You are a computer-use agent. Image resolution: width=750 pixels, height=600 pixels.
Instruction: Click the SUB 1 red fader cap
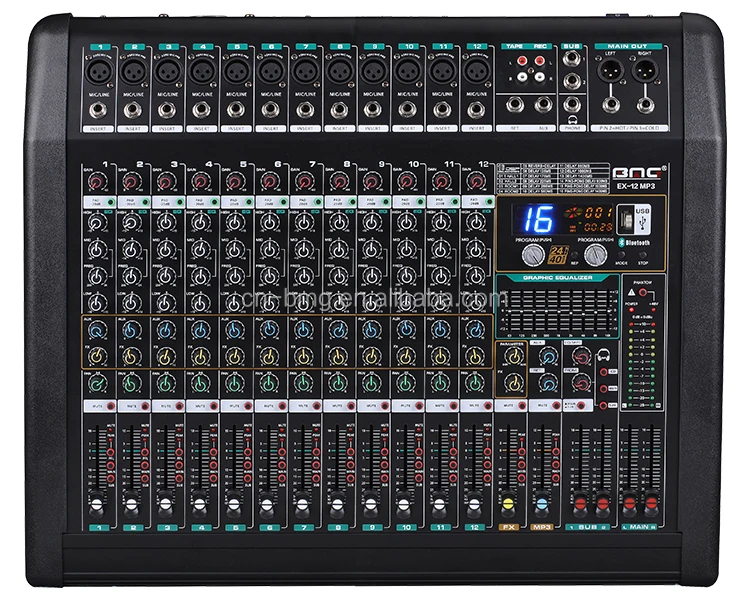580,503
